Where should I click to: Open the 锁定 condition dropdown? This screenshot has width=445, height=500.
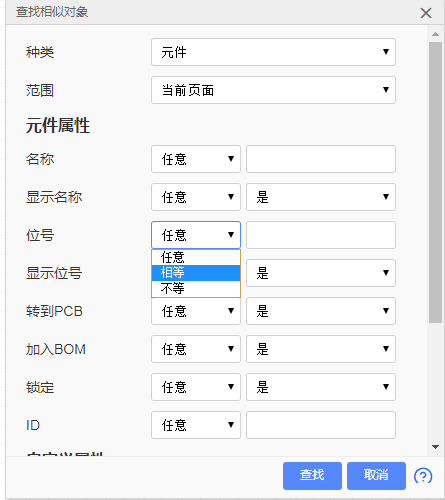pos(196,387)
